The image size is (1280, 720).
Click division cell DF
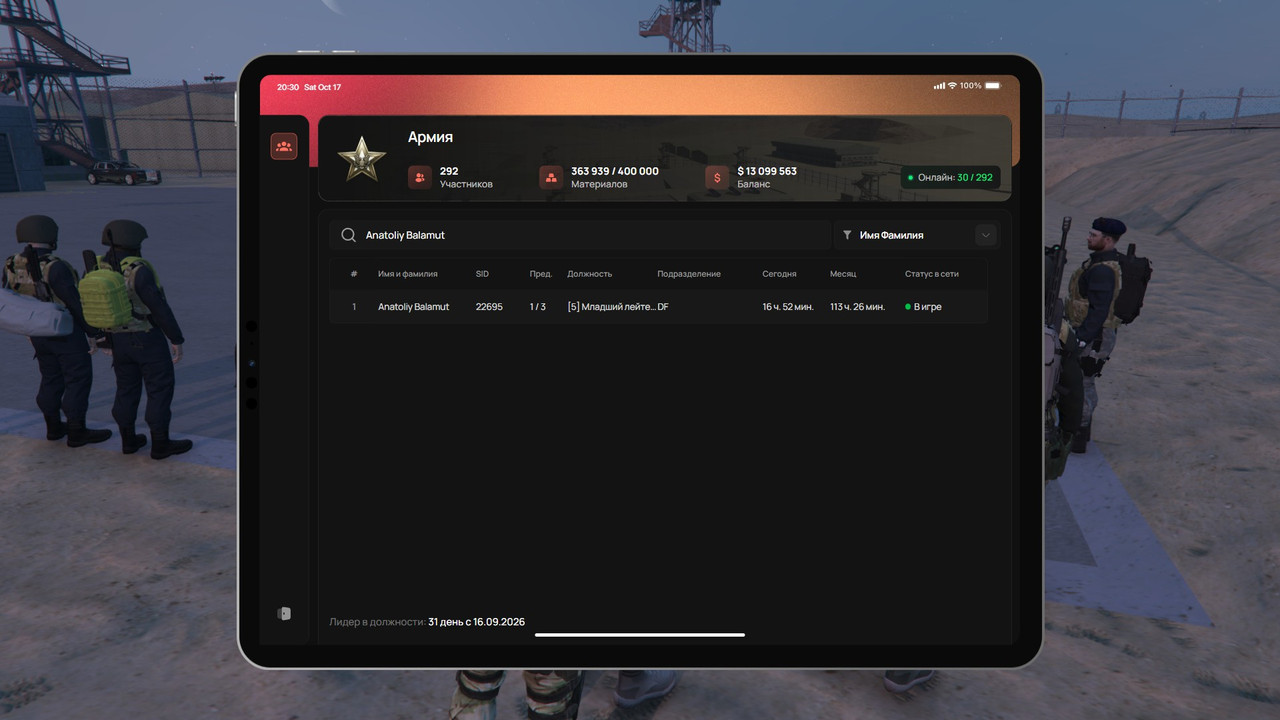point(663,307)
